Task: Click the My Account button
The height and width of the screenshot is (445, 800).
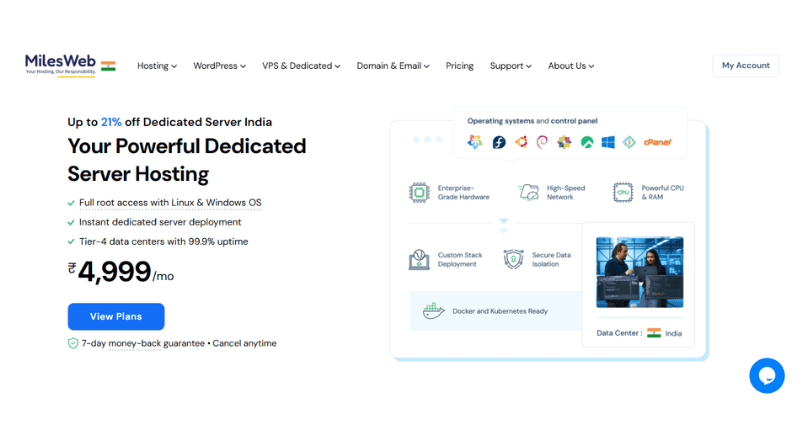Action: point(745,65)
